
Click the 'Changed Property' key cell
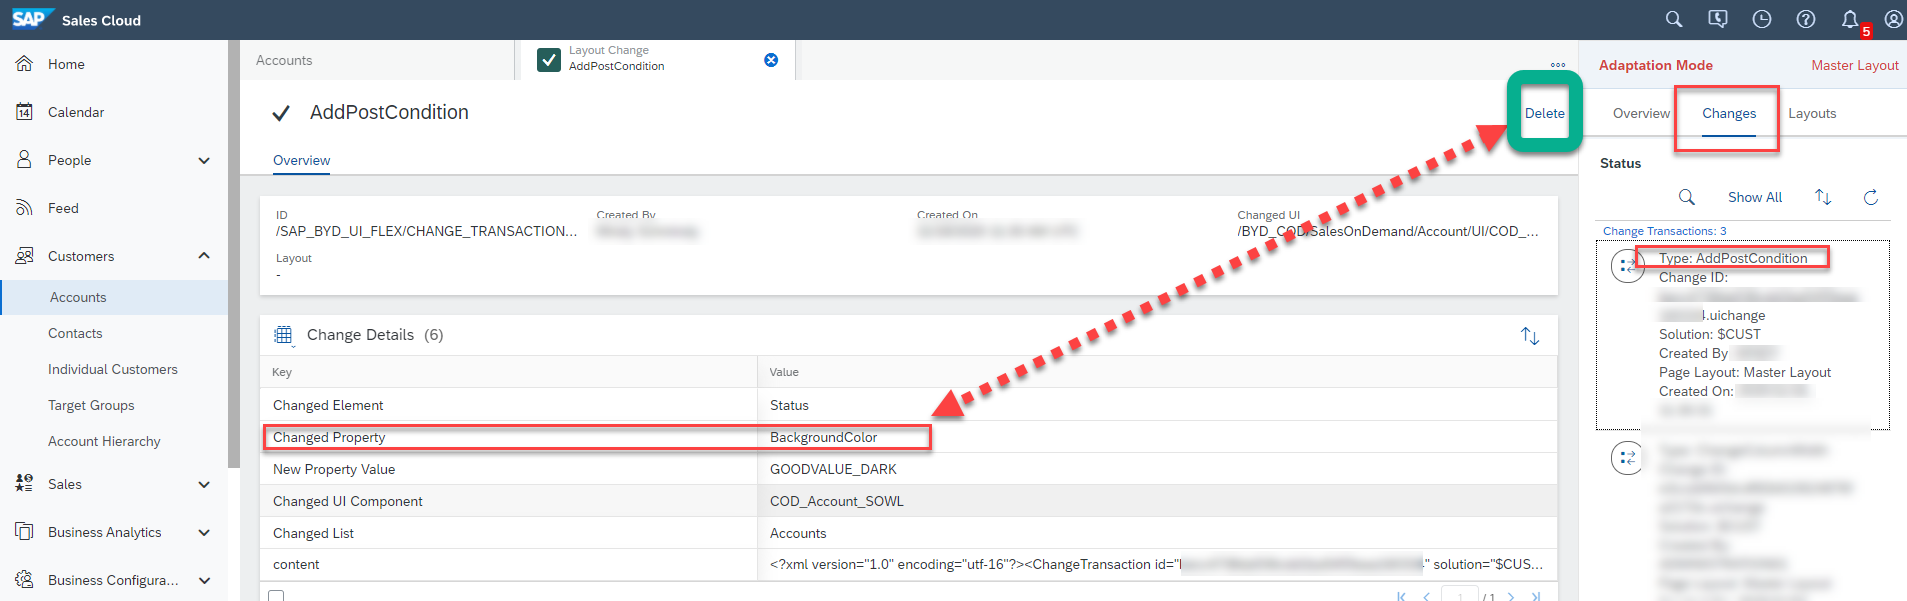[x=509, y=437]
